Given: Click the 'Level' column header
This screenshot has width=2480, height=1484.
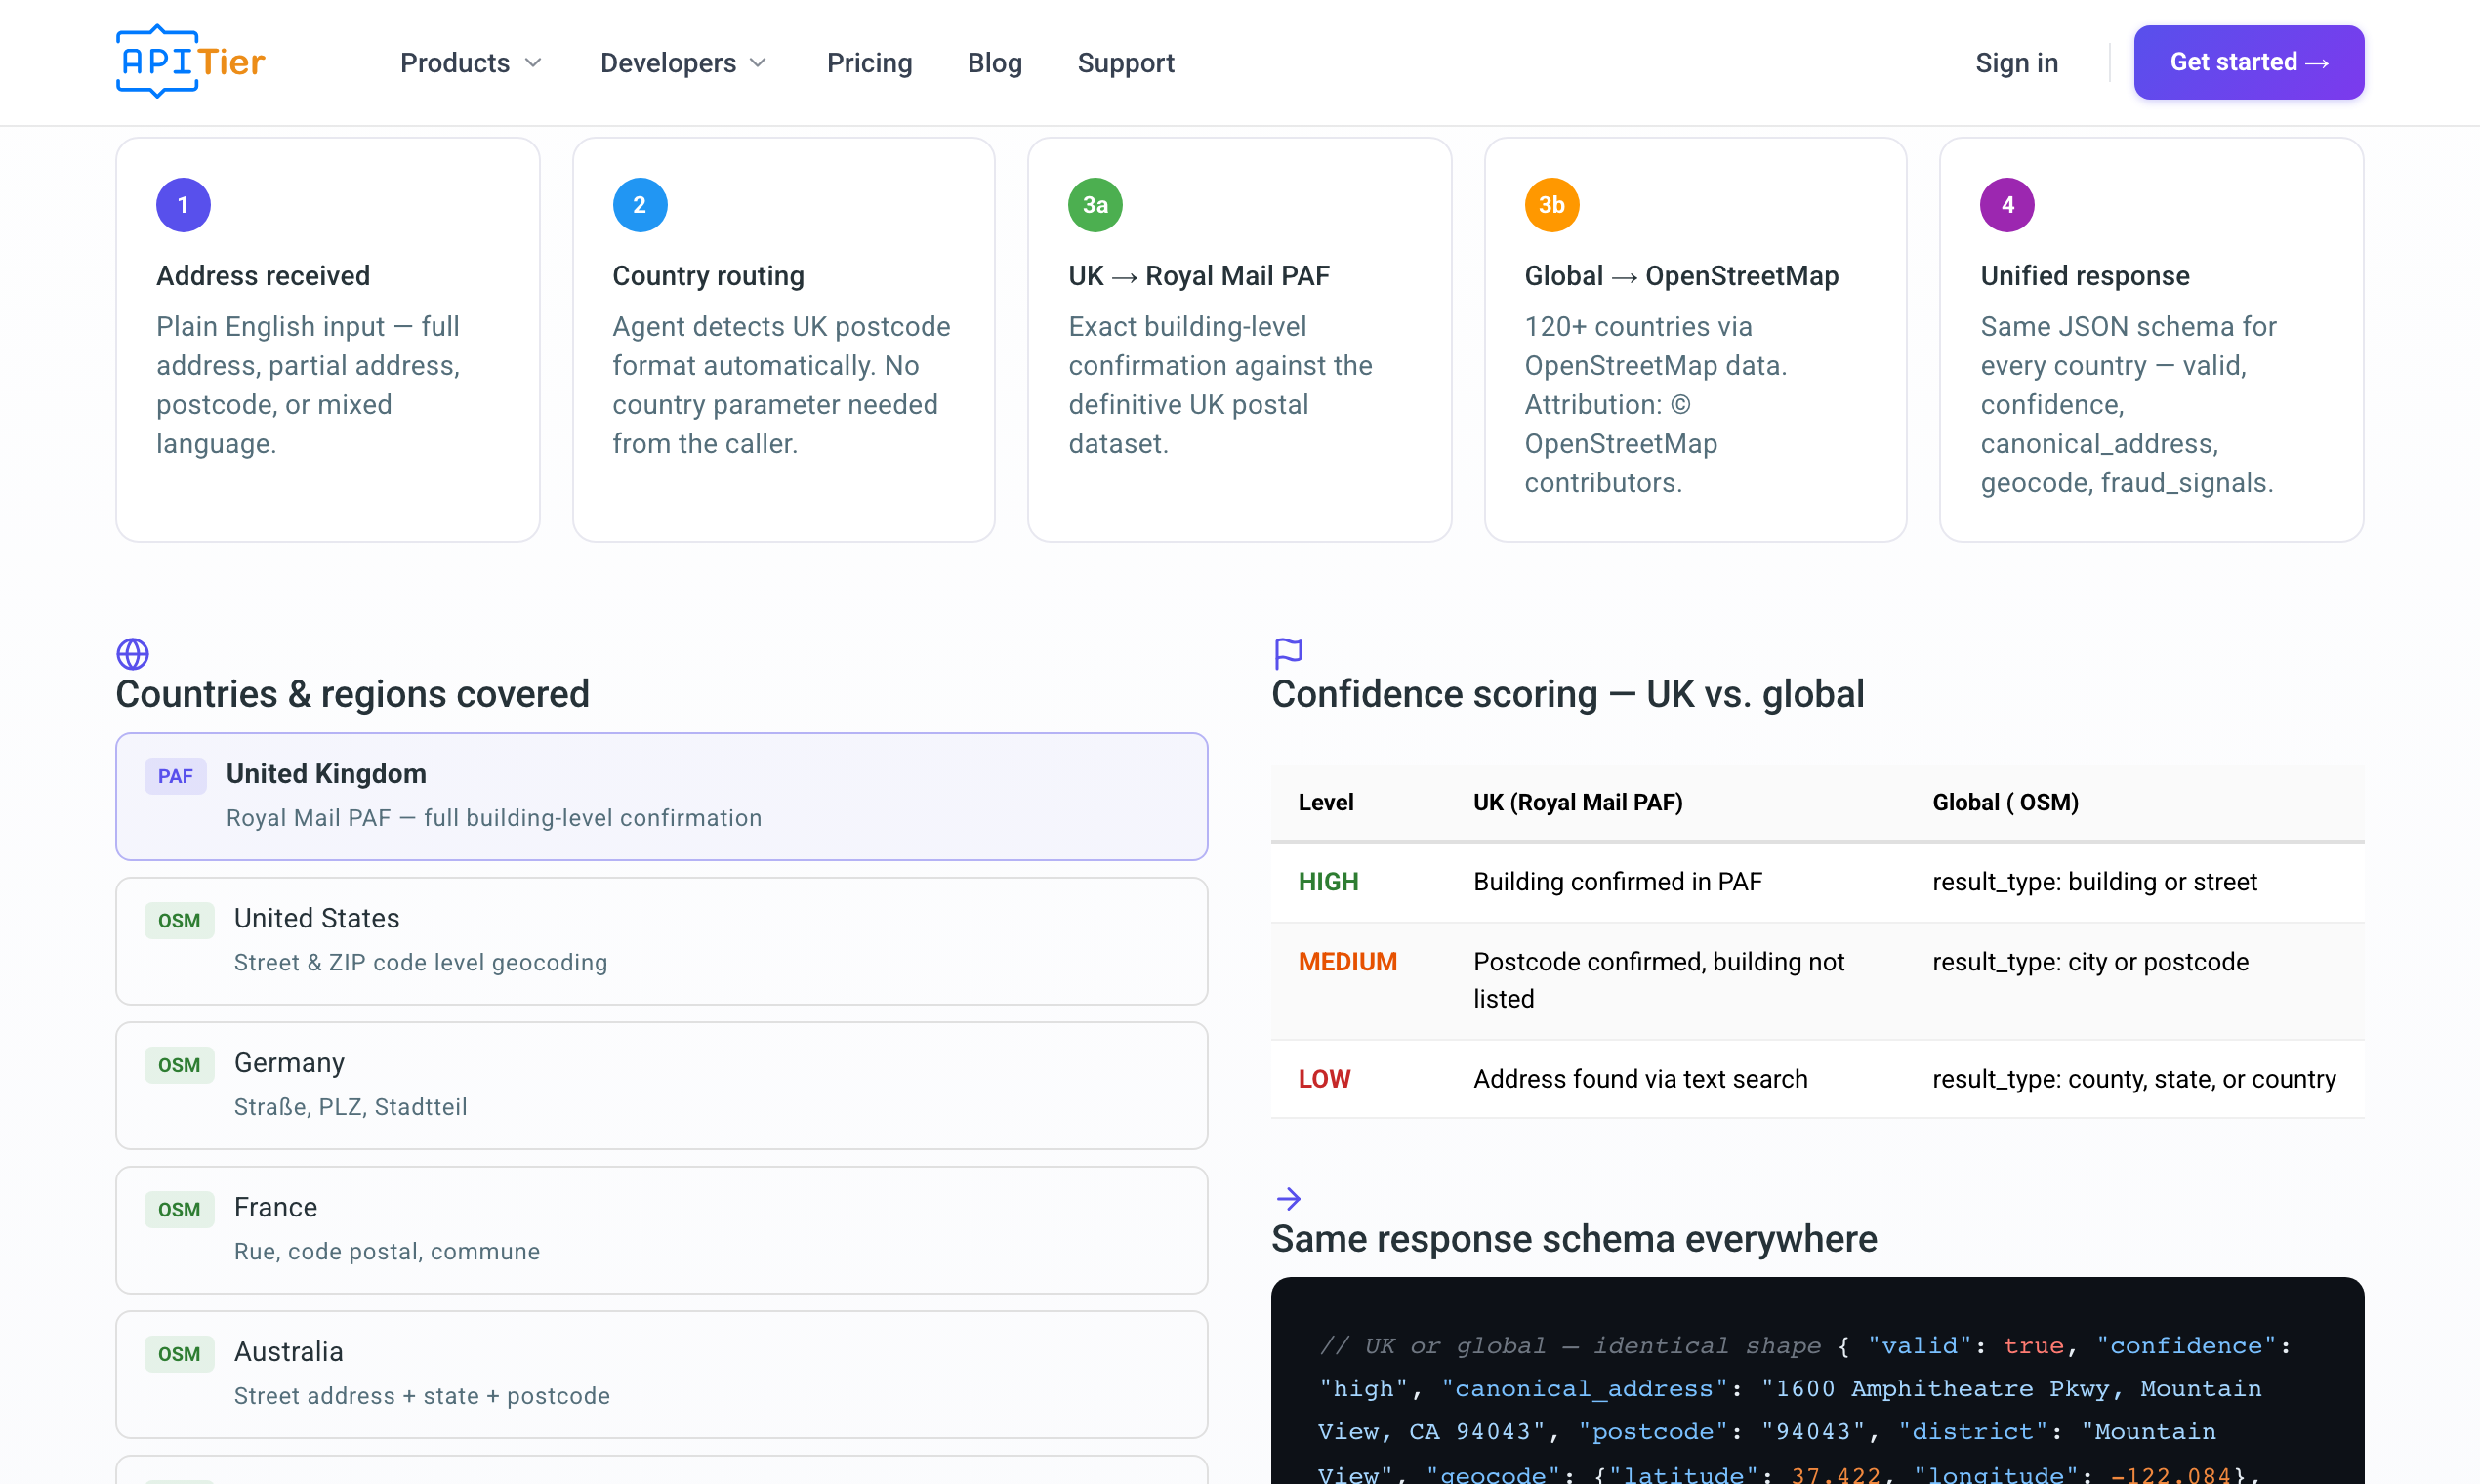Looking at the screenshot, I should coord(1325,802).
